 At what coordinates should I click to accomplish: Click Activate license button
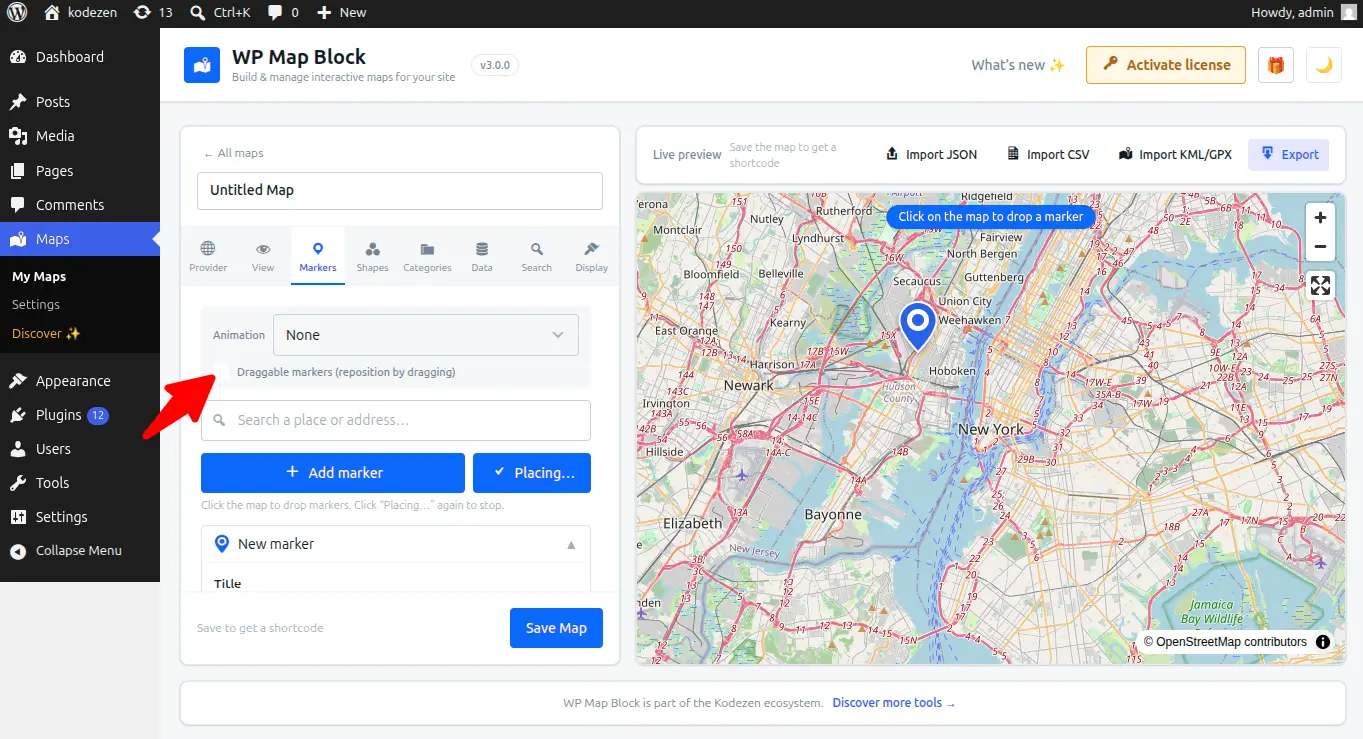(1166, 65)
